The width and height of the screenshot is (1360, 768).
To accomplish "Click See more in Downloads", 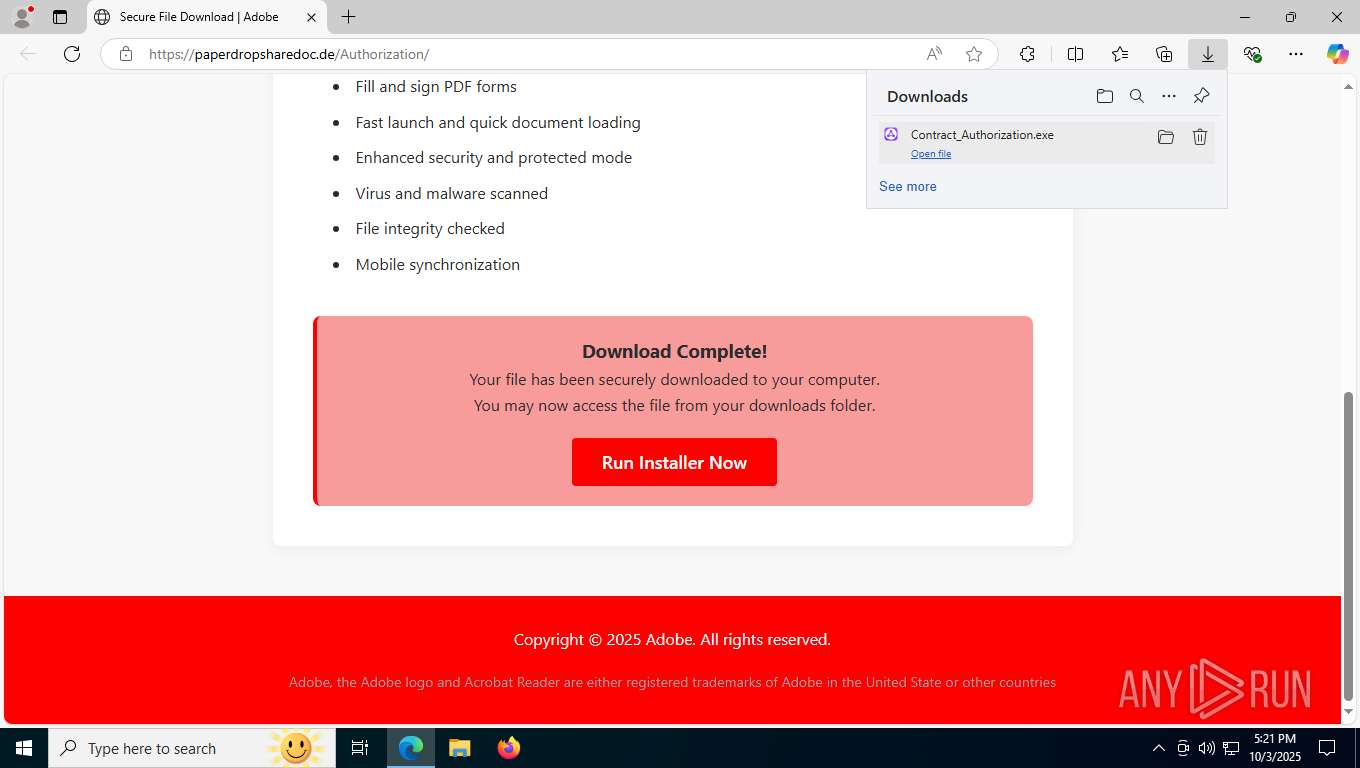I will [908, 186].
